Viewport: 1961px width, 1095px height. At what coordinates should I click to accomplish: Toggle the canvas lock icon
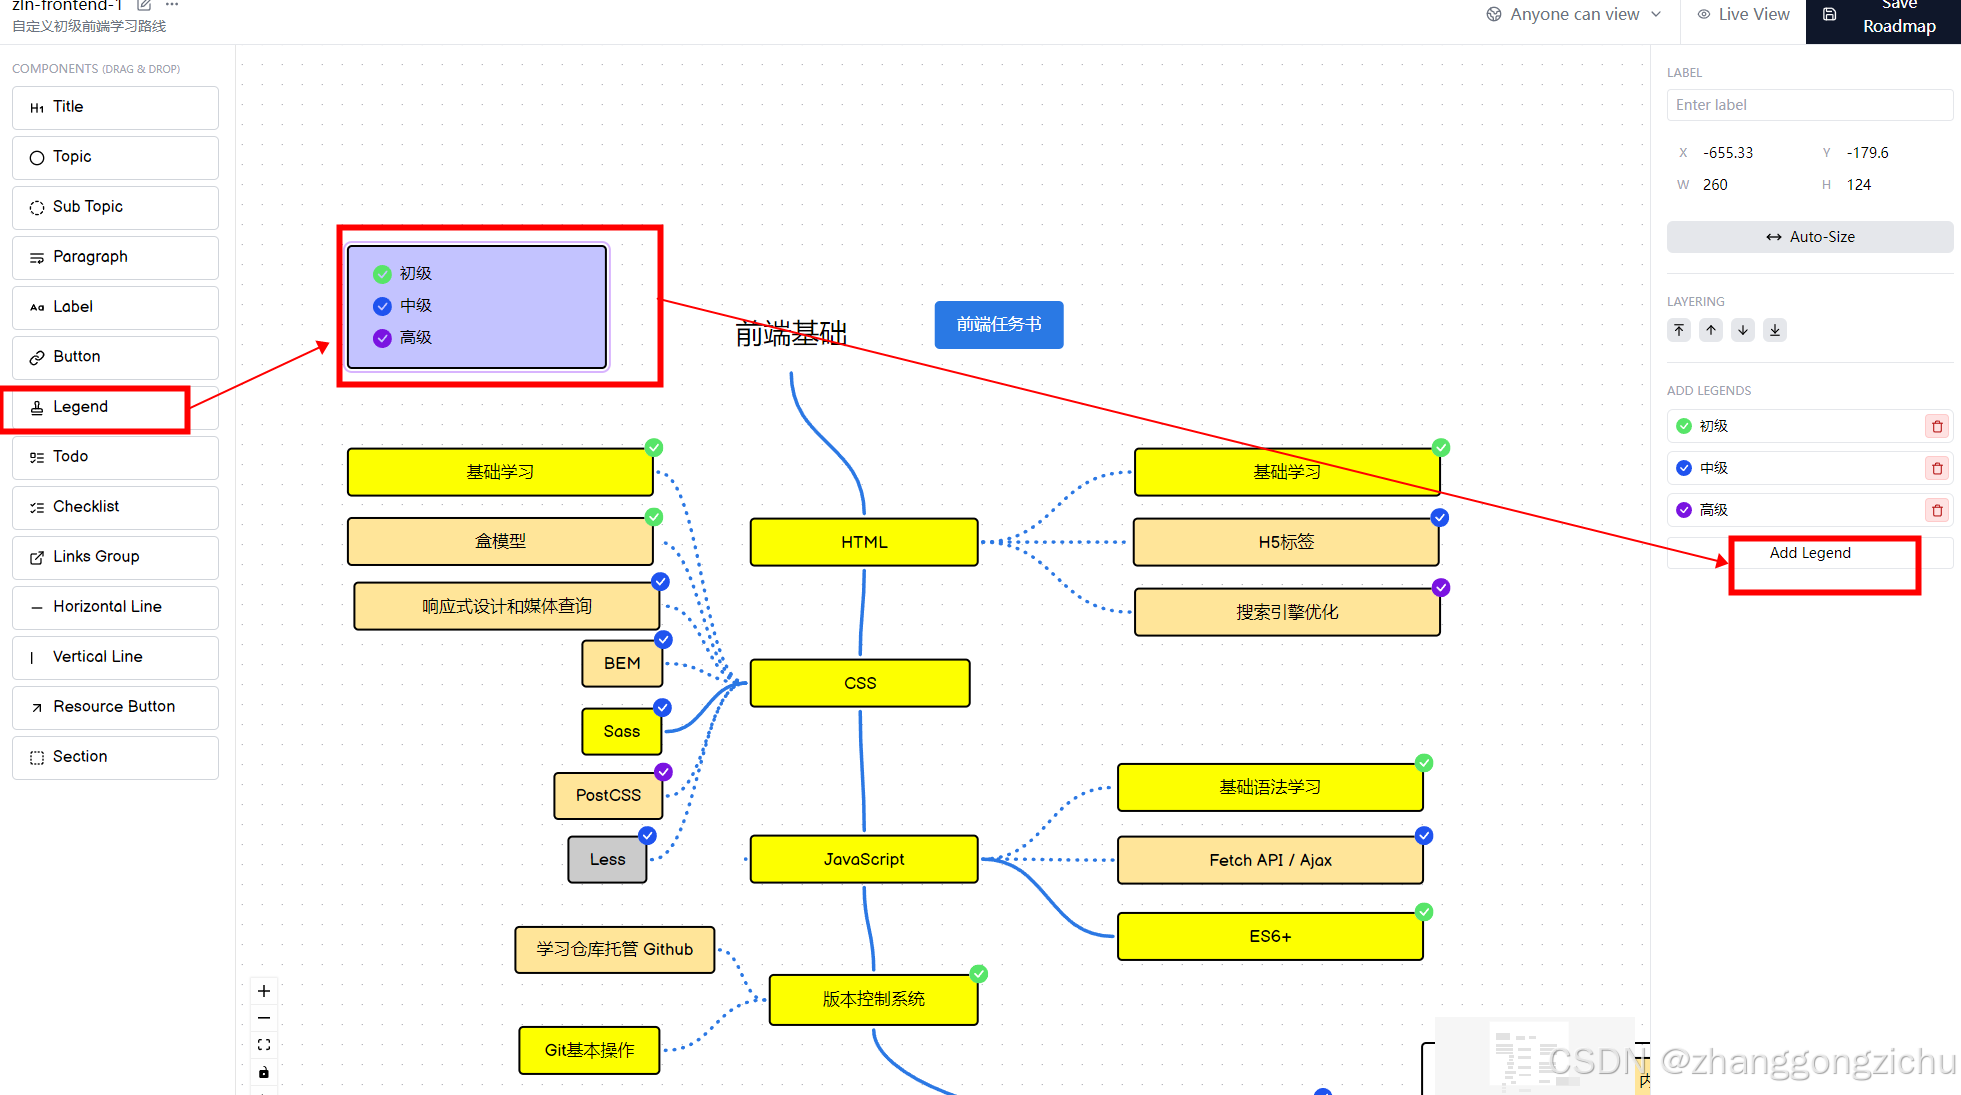[264, 1073]
